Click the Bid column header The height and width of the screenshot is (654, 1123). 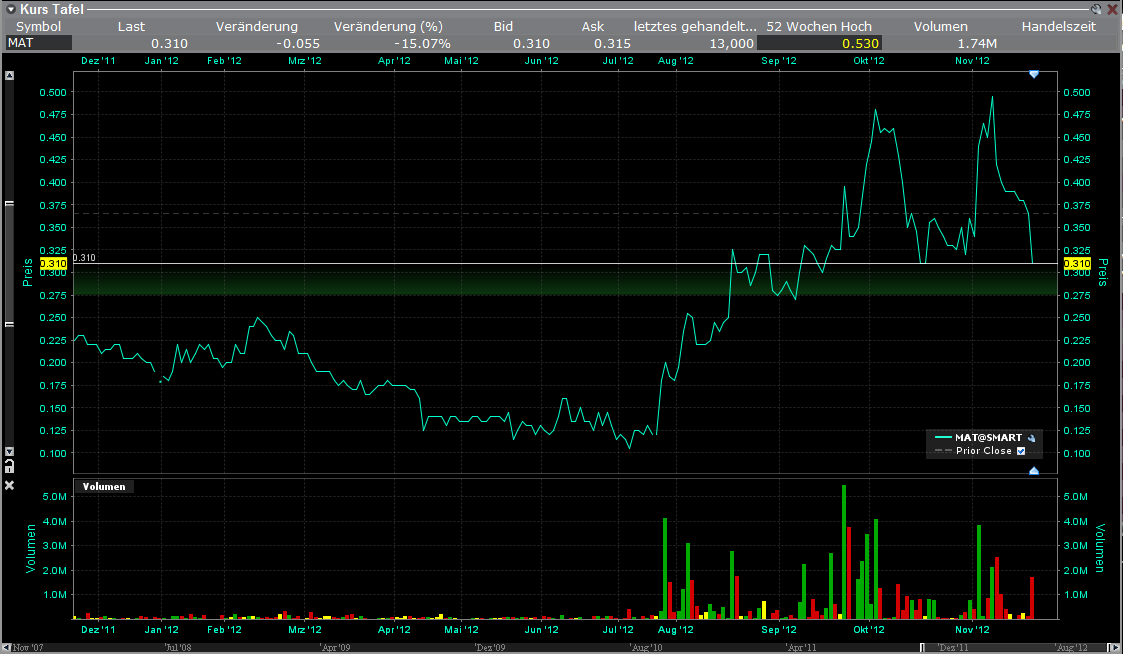point(503,27)
